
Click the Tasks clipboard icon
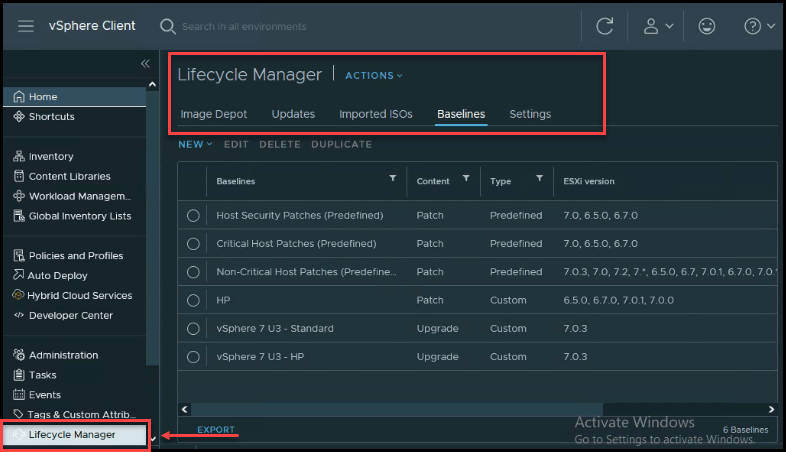[19, 375]
